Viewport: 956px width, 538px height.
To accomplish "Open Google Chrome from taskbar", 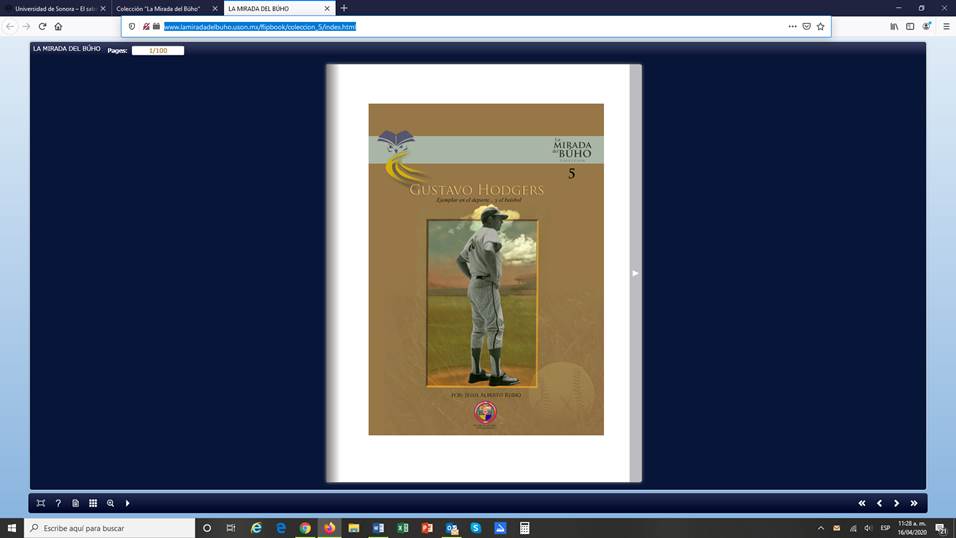I will click(305, 528).
